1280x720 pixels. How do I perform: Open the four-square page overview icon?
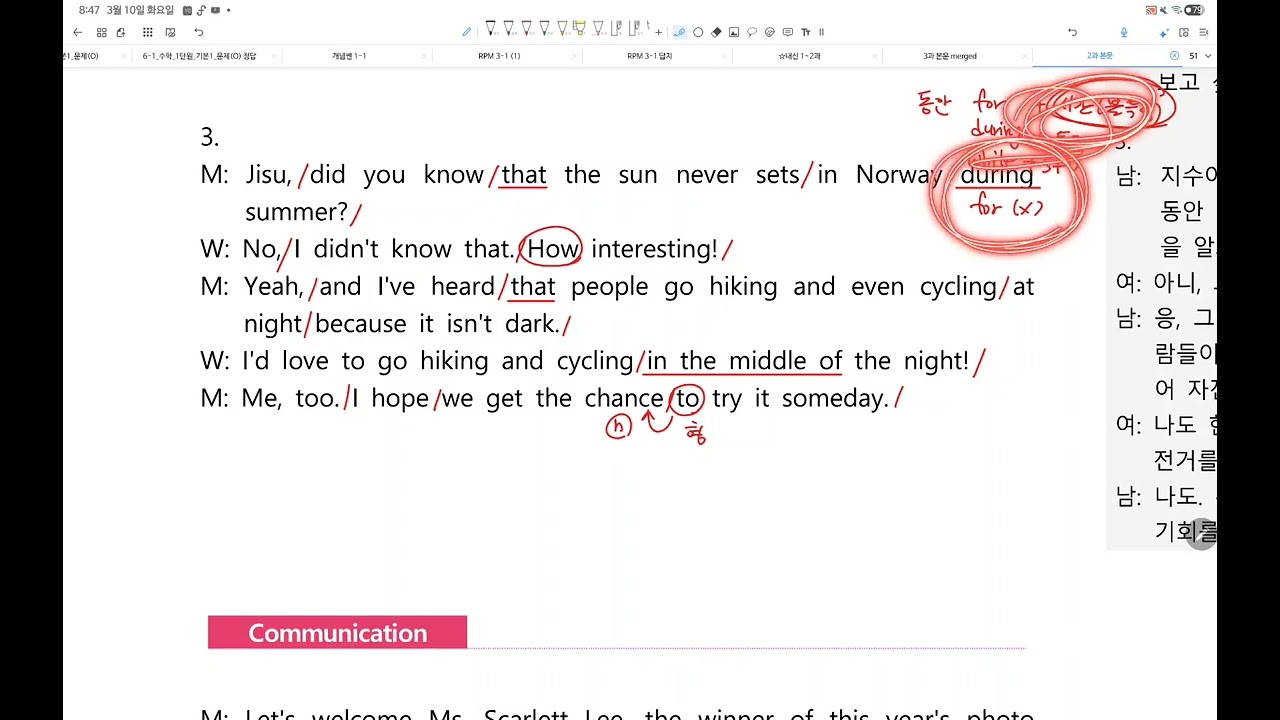pos(101,32)
